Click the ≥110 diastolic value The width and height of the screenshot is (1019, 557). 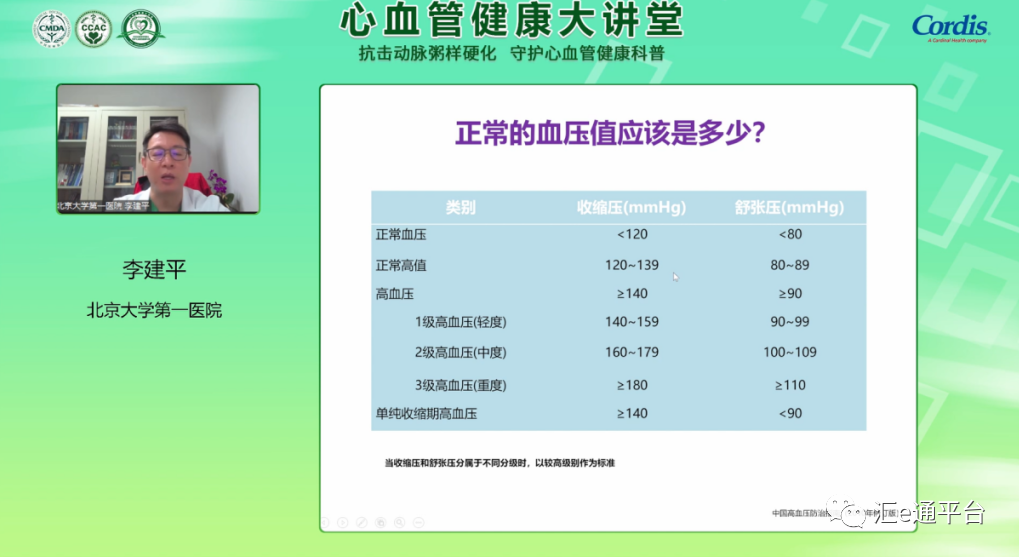coord(790,385)
